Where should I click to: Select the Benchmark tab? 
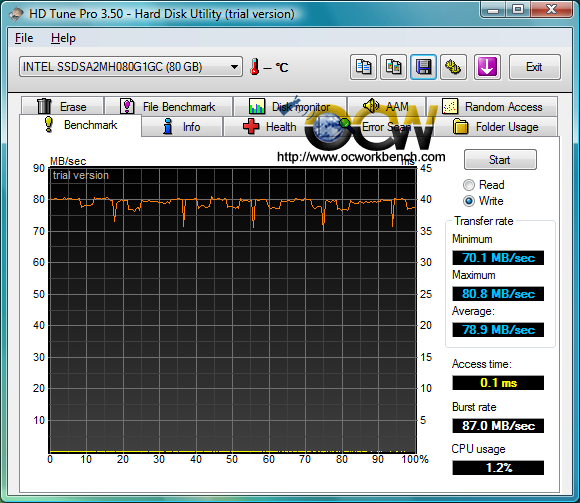click(81, 125)
